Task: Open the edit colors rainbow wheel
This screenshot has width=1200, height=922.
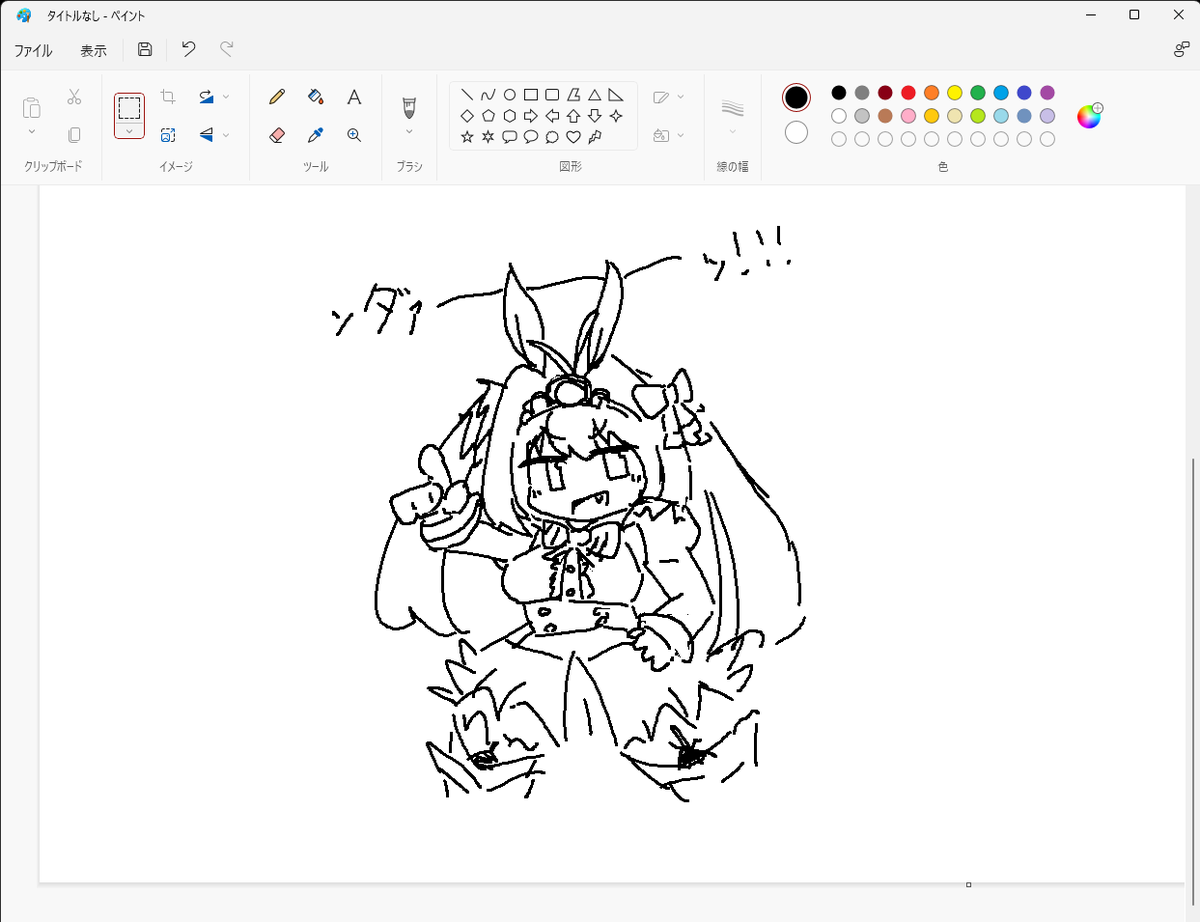Action: 1088,116
